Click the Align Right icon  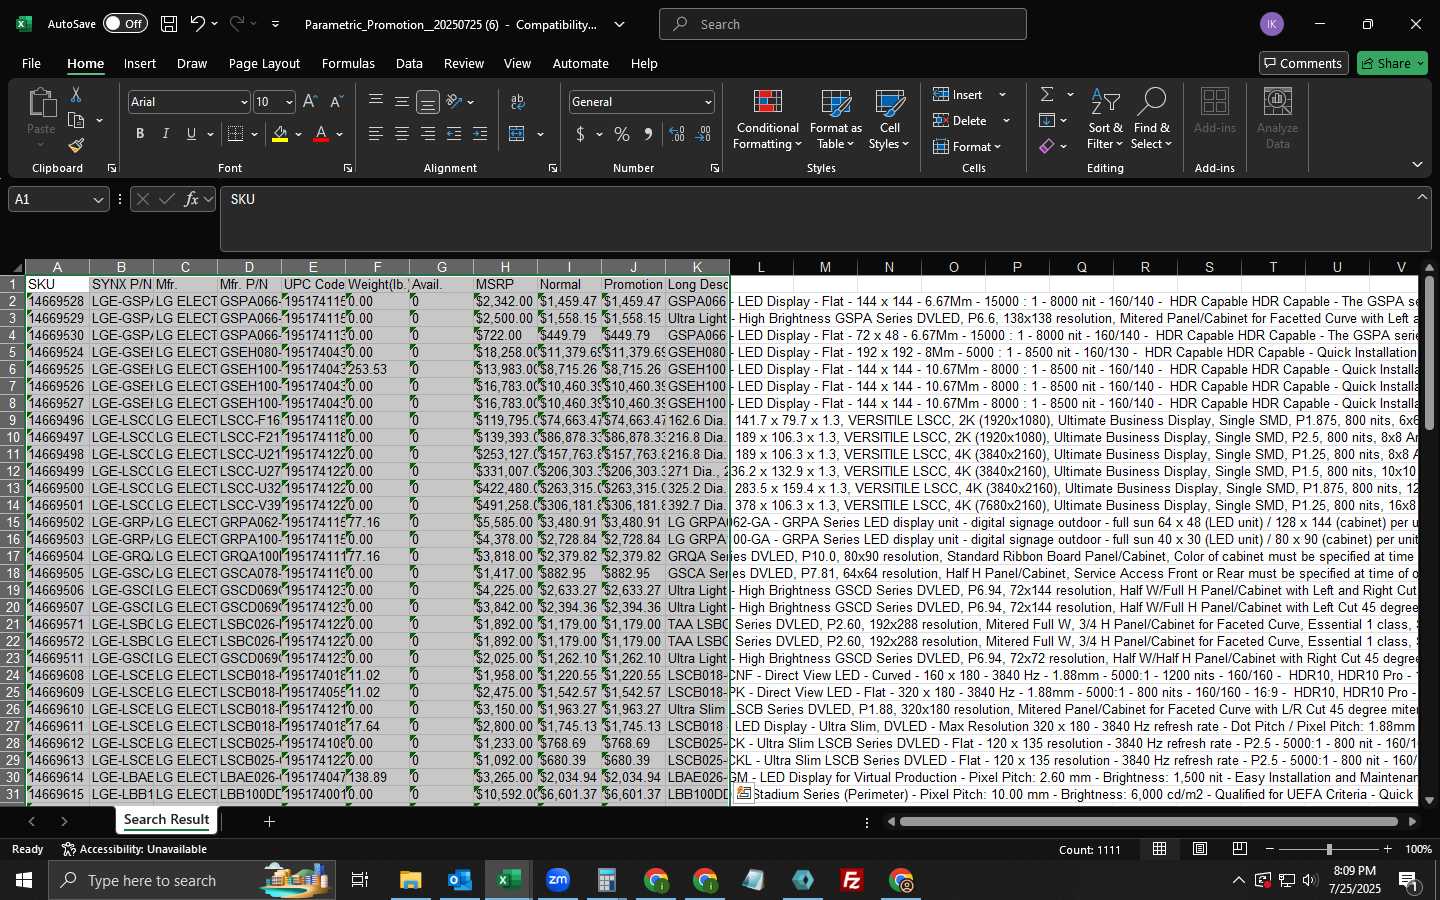(x=428, y=134)
